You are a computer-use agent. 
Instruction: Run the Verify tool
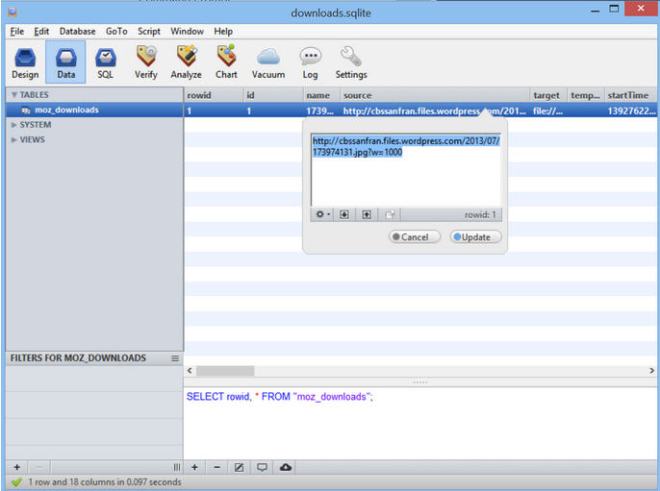(x=146, y=63)
